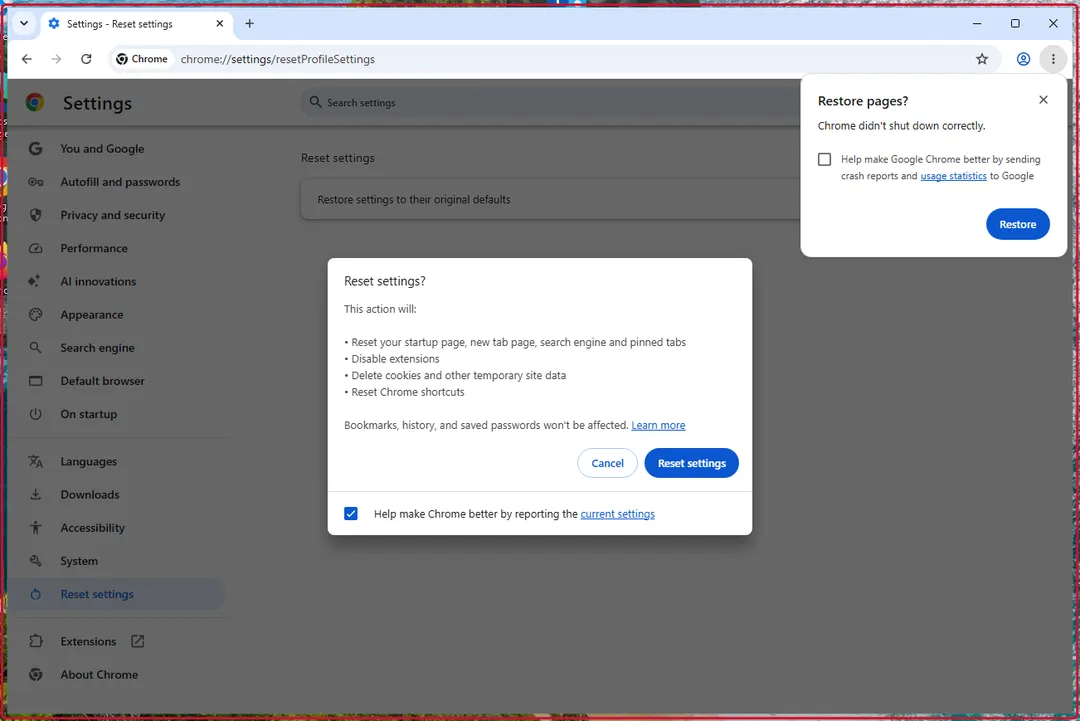Click the Autofill key icon

tap(35, 182)
